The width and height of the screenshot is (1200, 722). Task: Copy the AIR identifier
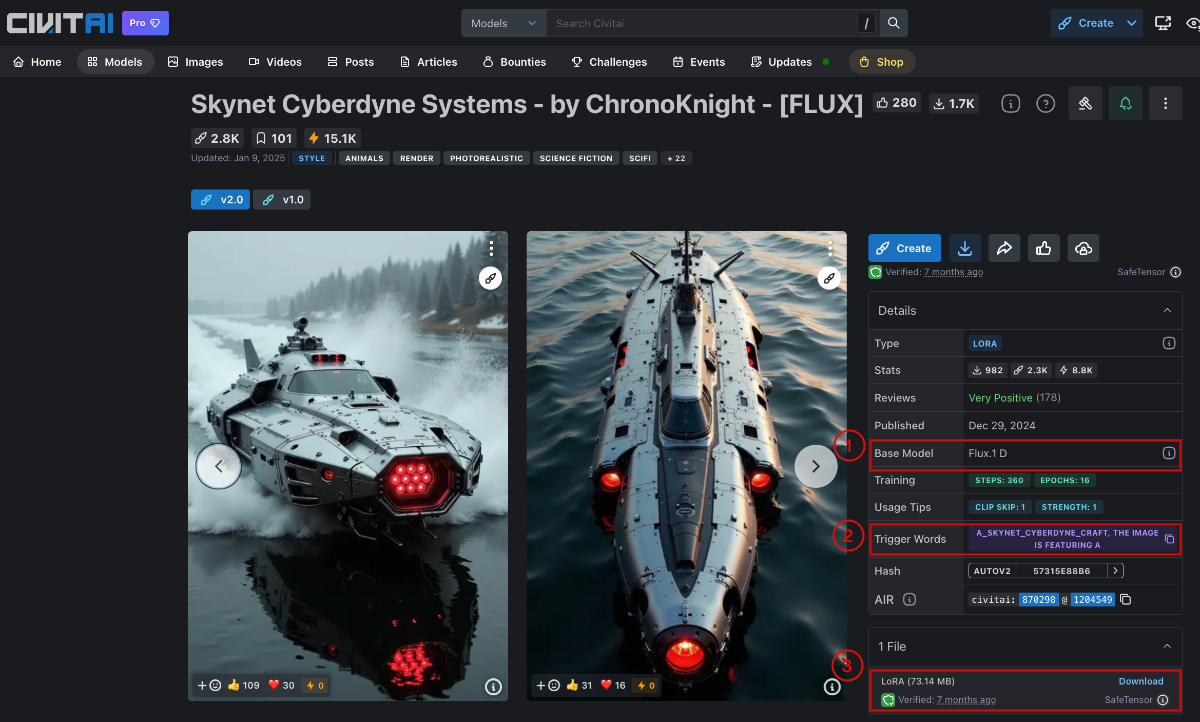click(x=1125, y=600)
